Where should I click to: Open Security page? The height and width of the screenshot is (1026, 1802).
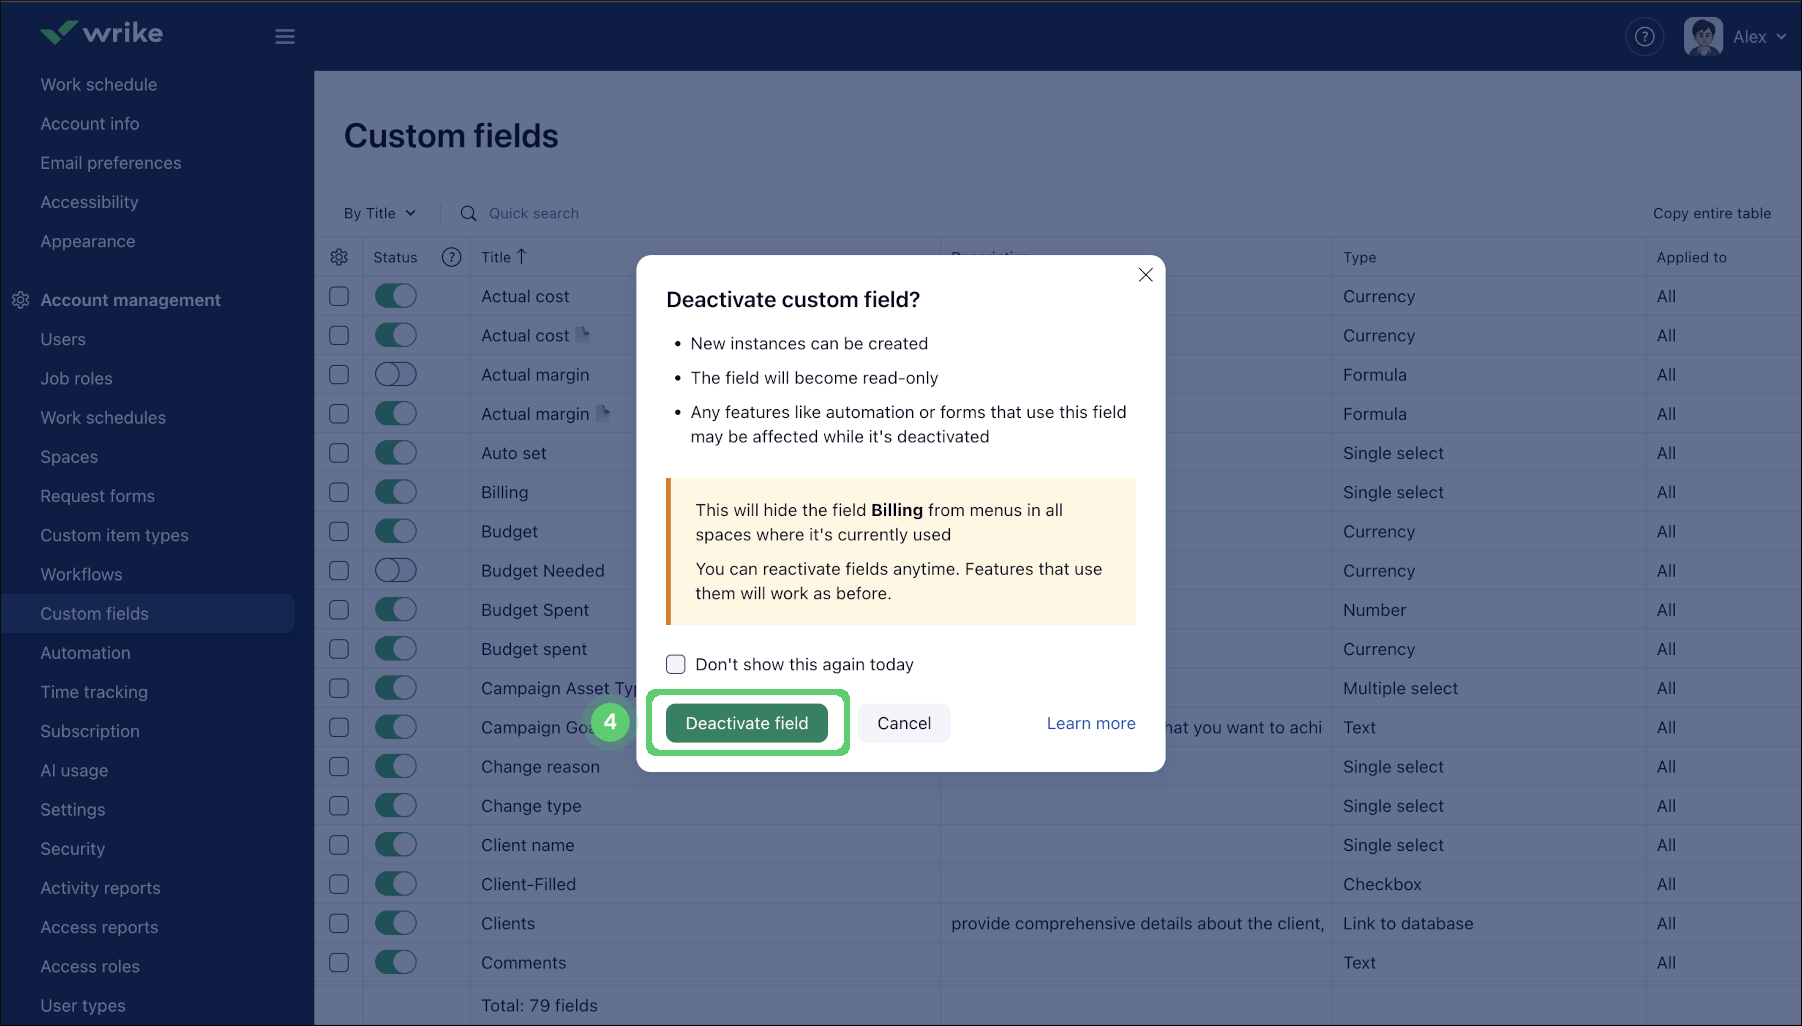[72, 849]
